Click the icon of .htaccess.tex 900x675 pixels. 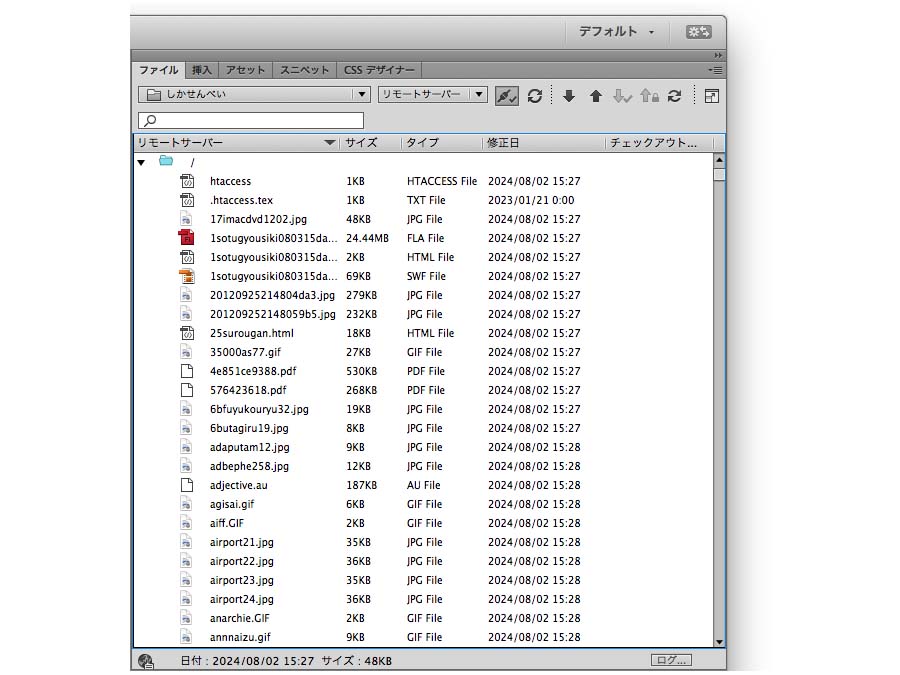187,200
